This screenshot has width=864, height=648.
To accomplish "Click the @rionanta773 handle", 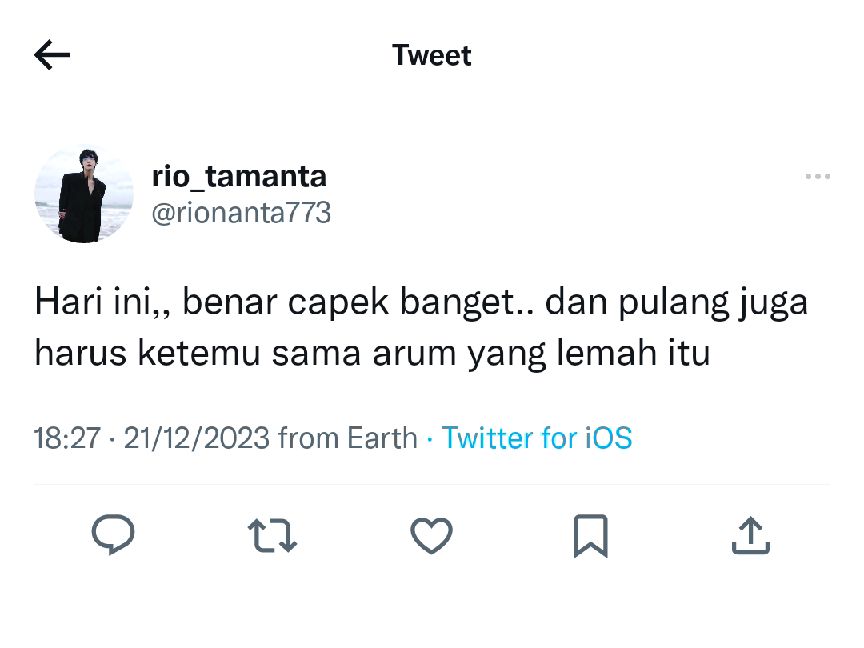I will 241,213.
